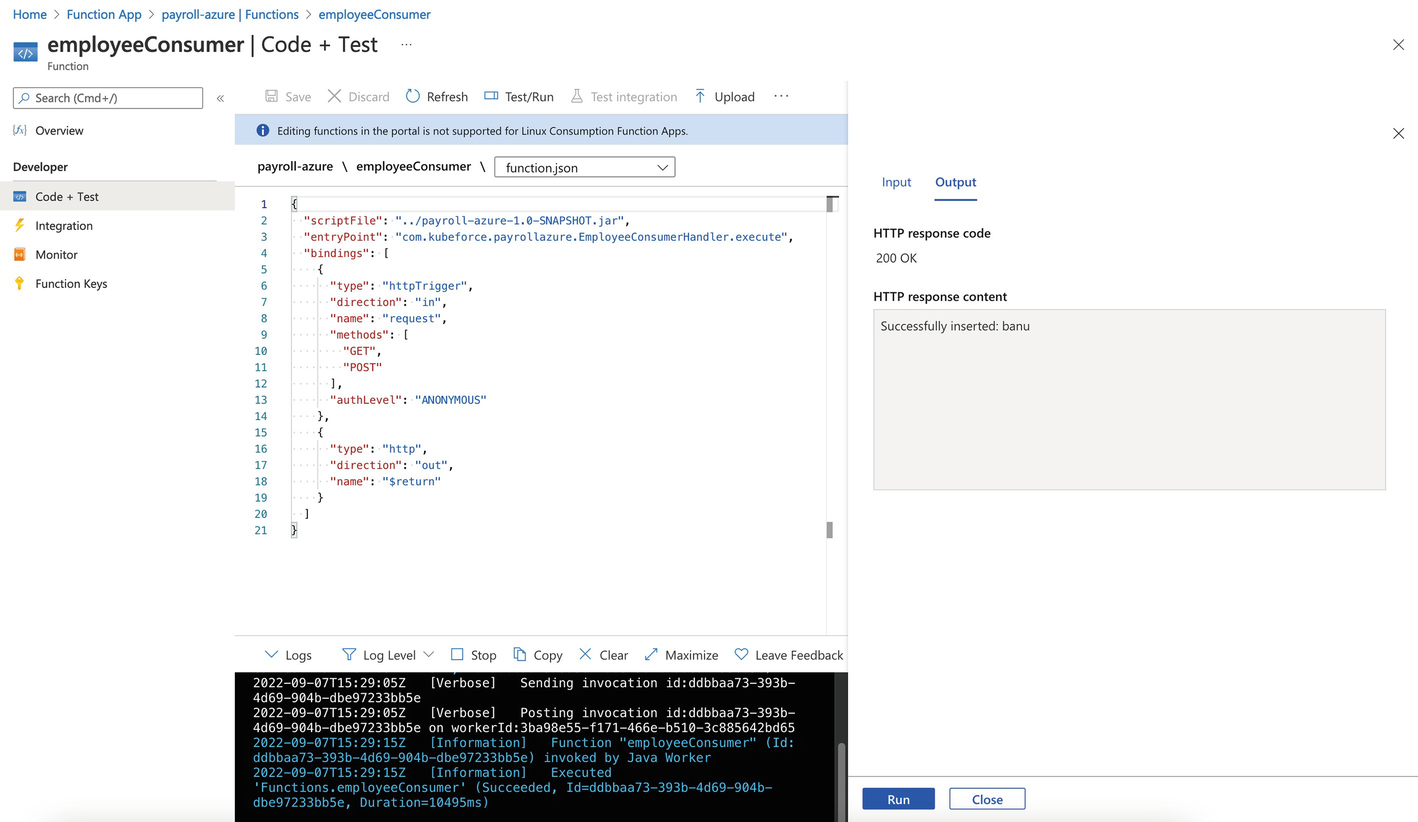Clear the logs console
The image size is (1418, 822).
[603, 655]
